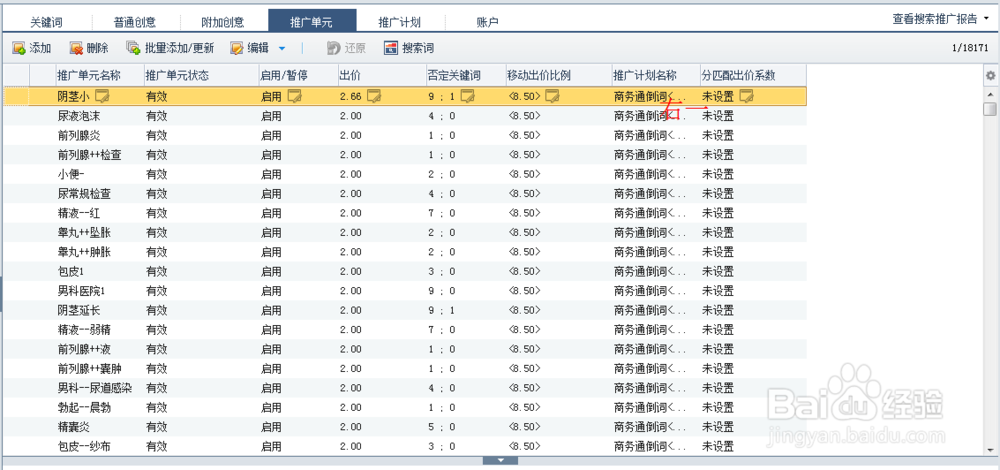Select the 睾丸++肿胀 row

click(x=405, y=252)
